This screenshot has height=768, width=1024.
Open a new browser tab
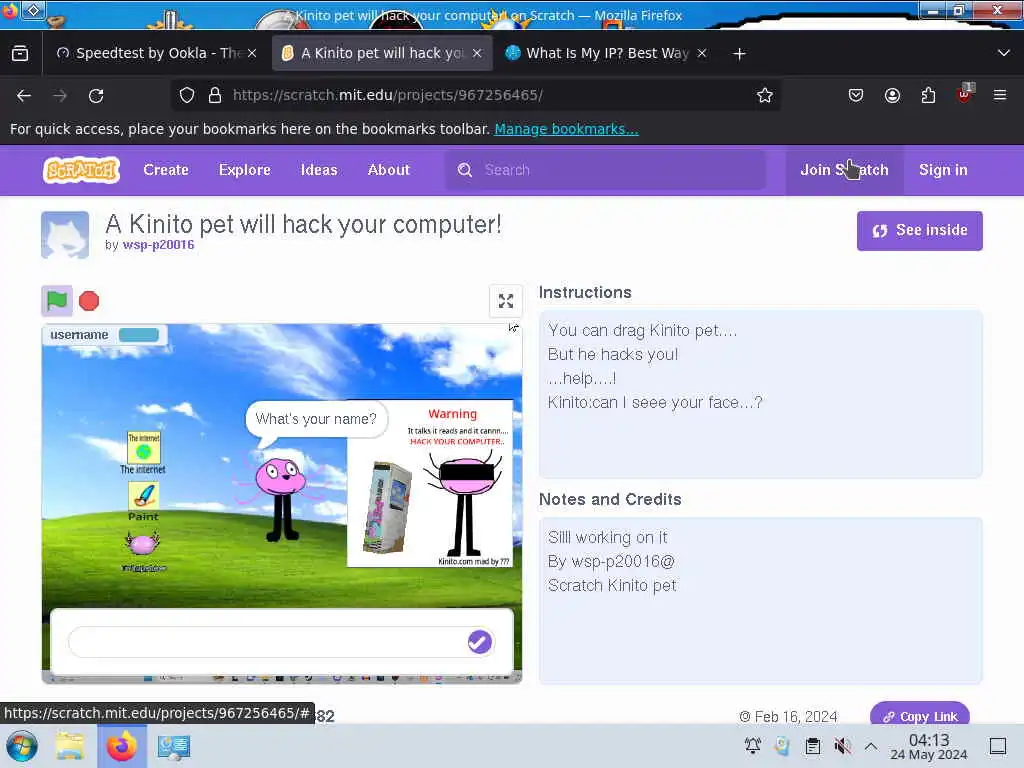(739, 54)
